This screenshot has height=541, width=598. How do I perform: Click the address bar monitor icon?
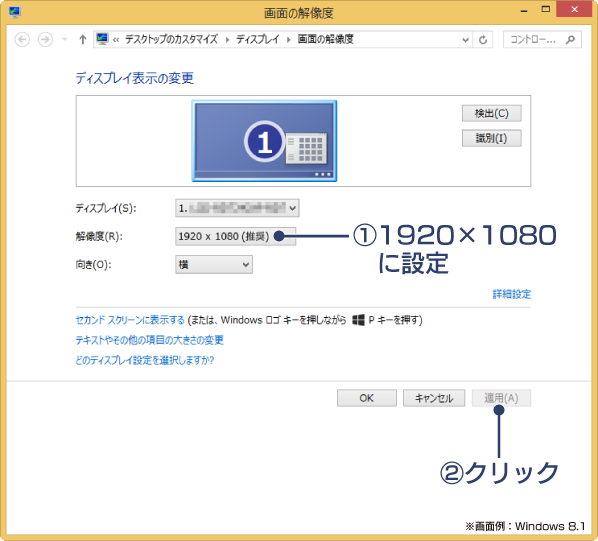(x=102, y=39)
